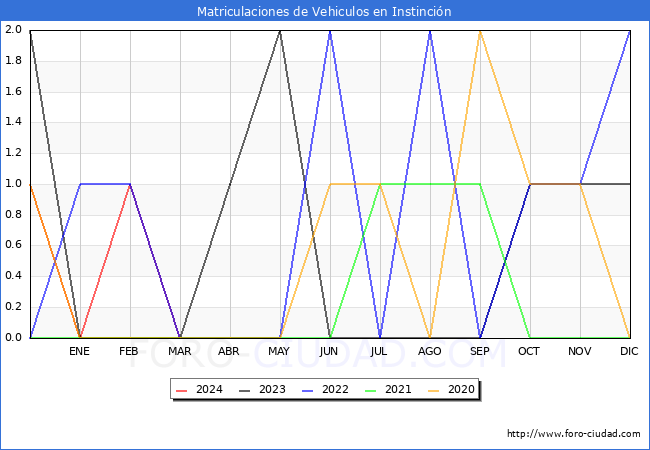Click the DIC month axis label
This screenshot has width=650, height=450.
point(629,351)
